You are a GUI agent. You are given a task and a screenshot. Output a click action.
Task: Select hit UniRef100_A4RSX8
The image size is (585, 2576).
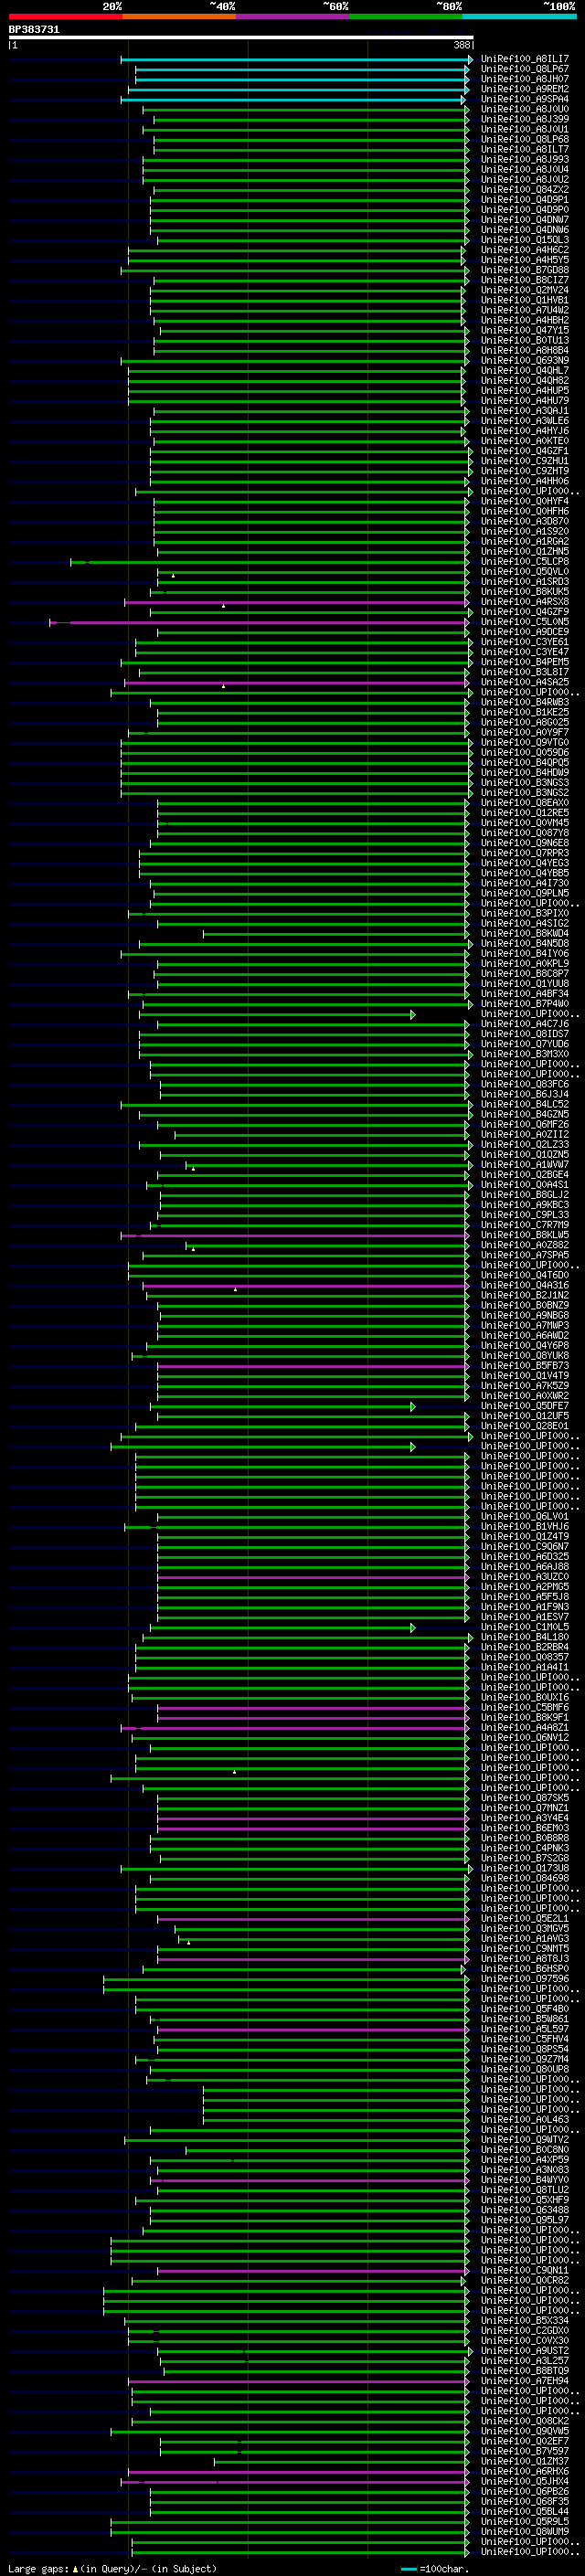coord(525,602)
